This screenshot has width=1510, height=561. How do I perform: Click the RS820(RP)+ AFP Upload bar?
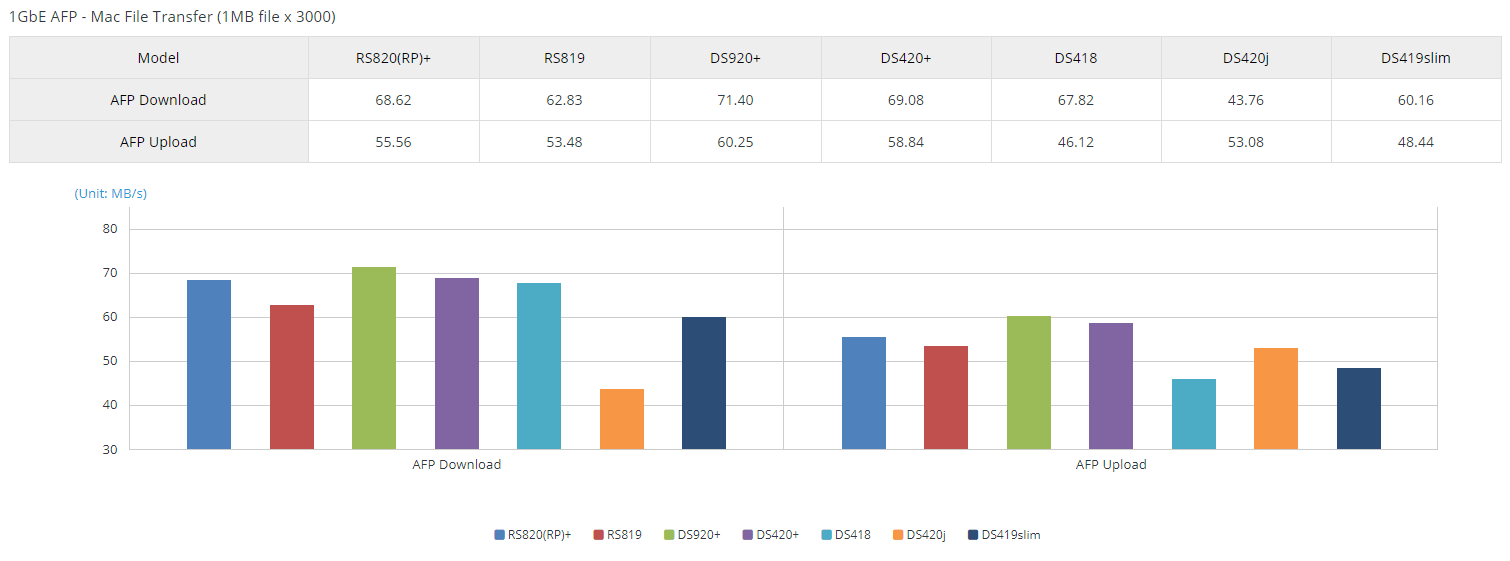tap(864, 393)
